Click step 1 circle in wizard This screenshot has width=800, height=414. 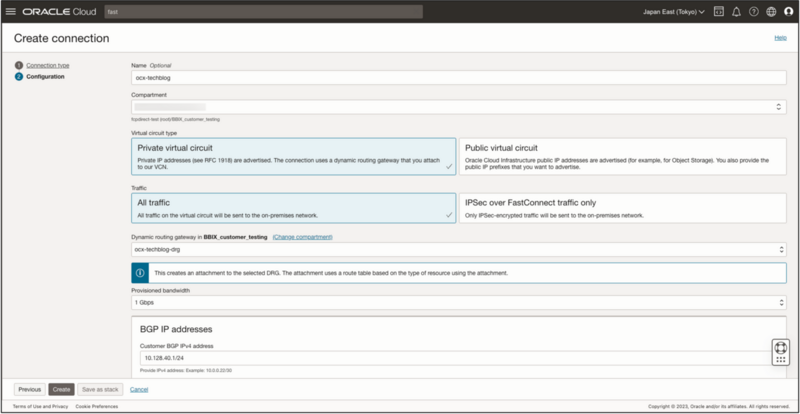coord(19,65)
